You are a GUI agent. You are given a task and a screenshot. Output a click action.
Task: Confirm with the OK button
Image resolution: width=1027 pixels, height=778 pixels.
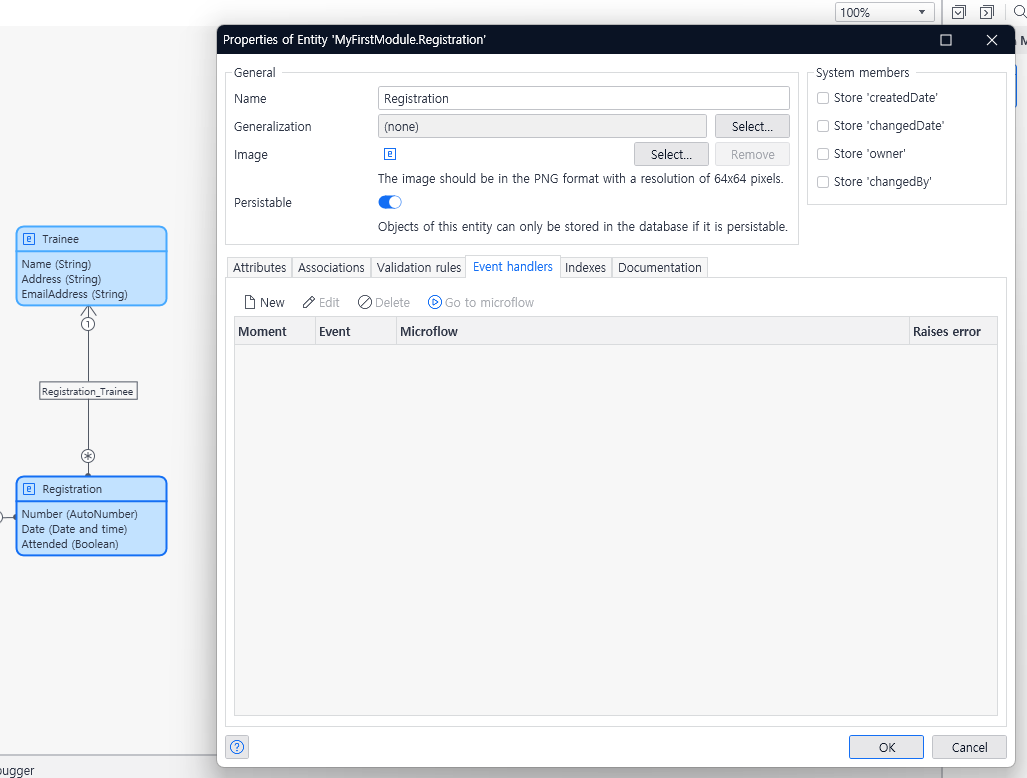886,747
